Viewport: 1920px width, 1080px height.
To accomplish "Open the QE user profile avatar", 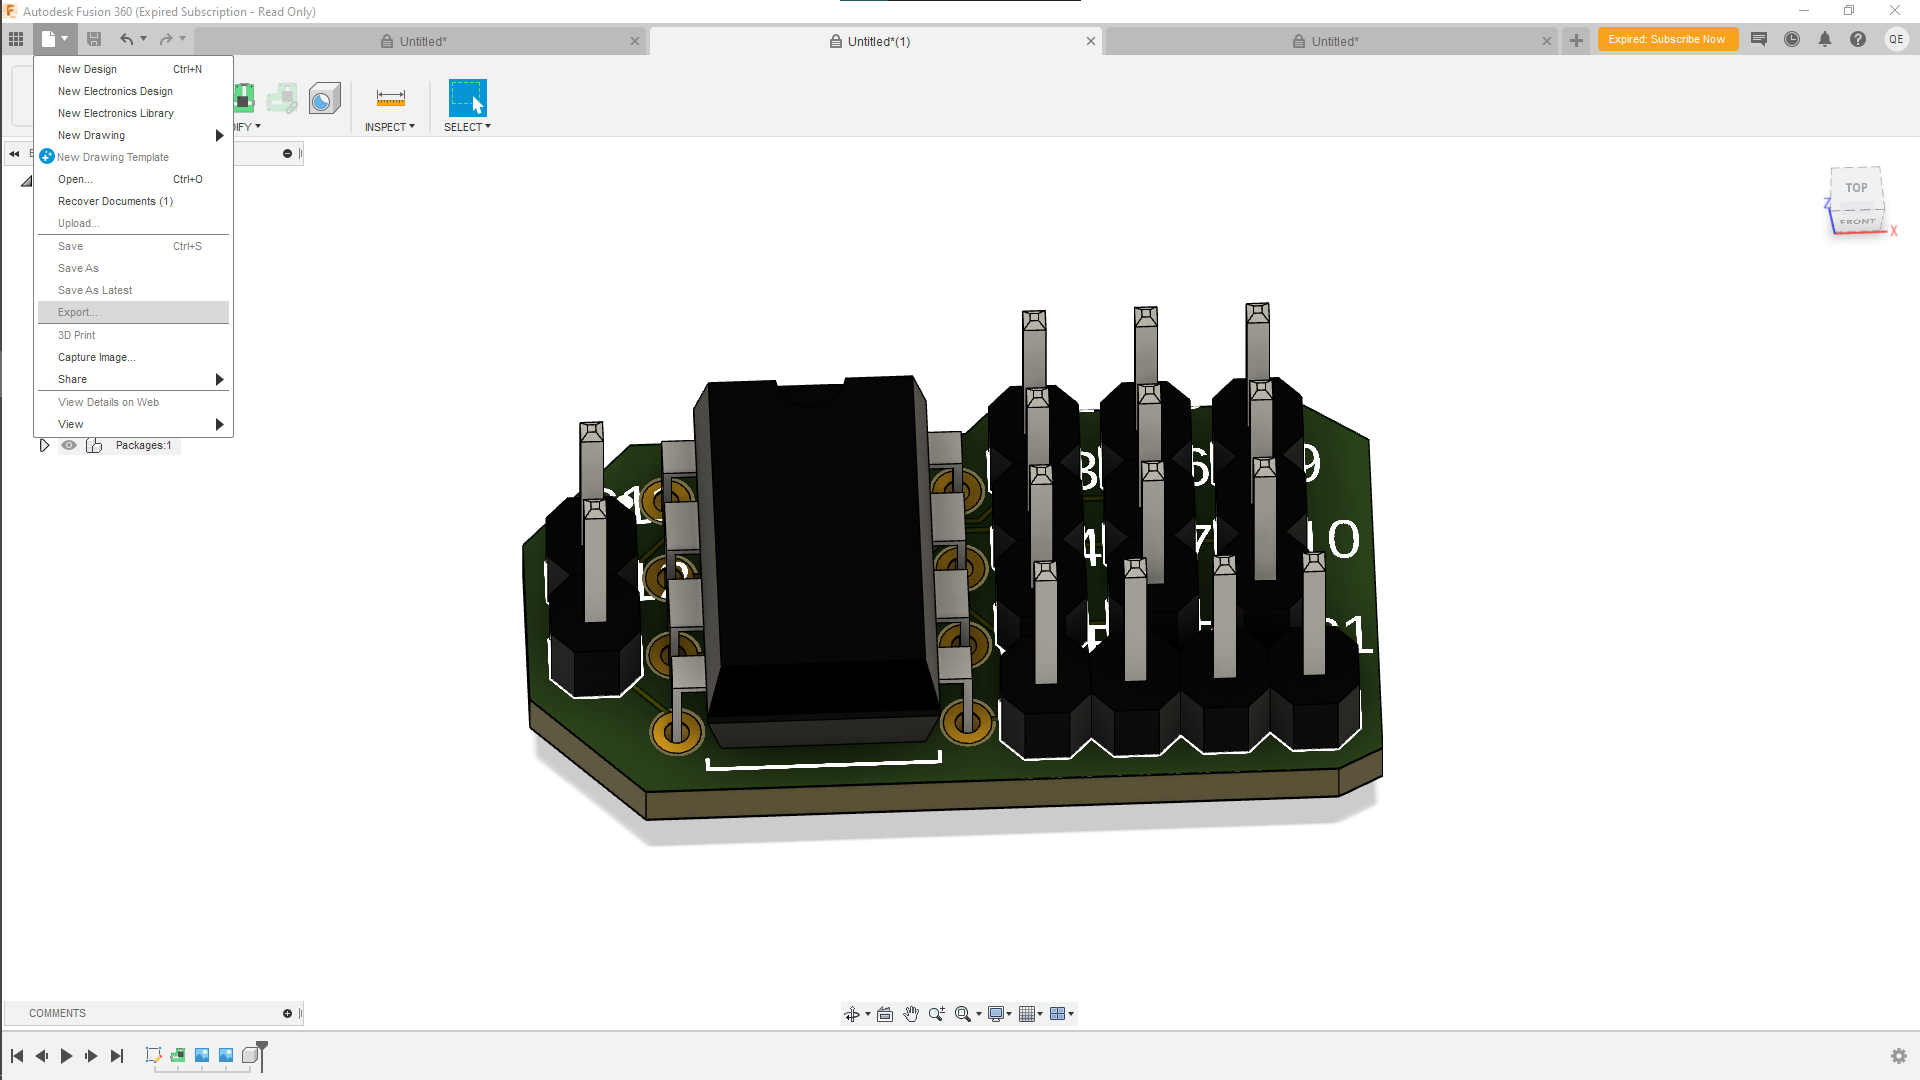I will coord(1896,39).
